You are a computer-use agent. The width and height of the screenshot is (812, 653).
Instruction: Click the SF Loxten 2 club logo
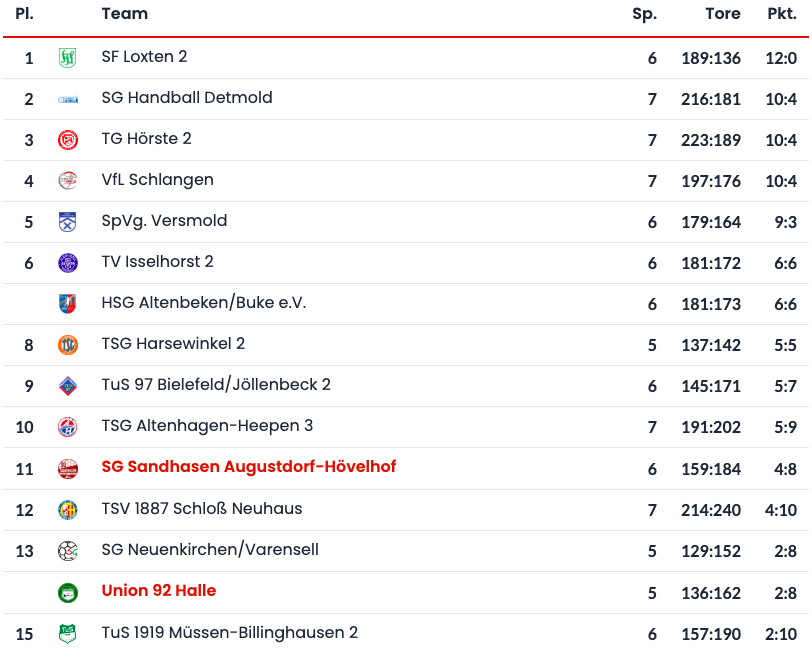(x=67, y=58)
